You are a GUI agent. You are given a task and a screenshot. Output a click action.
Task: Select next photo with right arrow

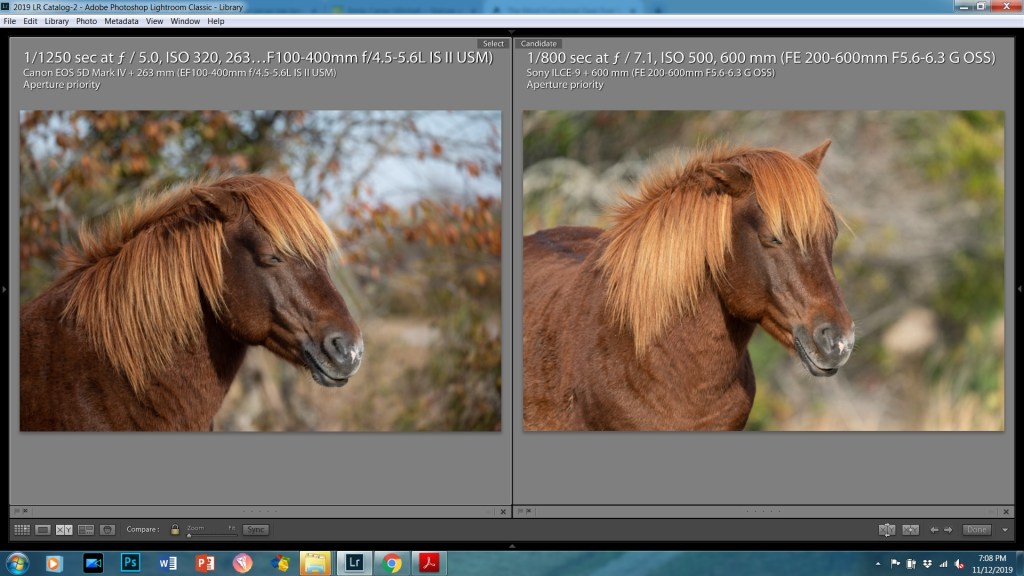click(x=947, y=529)
